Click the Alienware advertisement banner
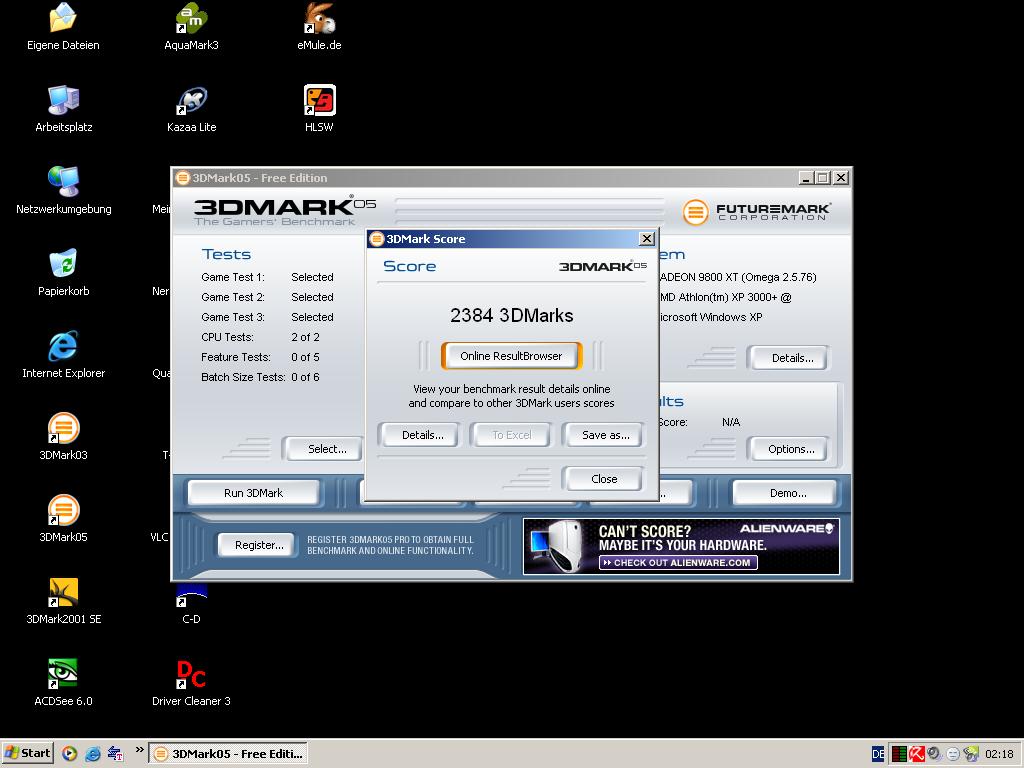 click(681, 547)
